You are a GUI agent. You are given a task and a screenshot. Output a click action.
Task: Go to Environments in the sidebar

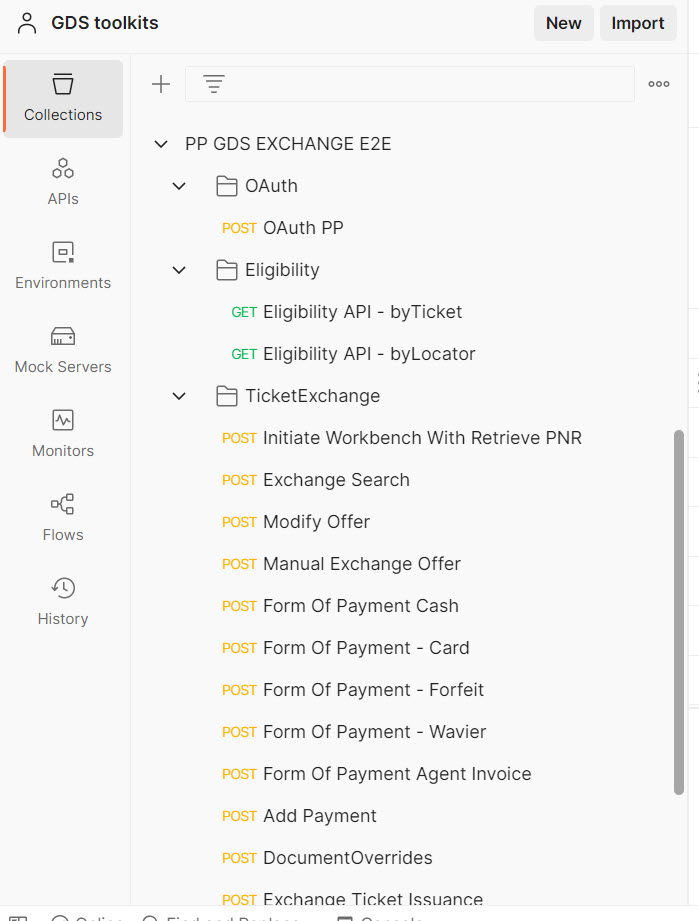pos(63,266)
